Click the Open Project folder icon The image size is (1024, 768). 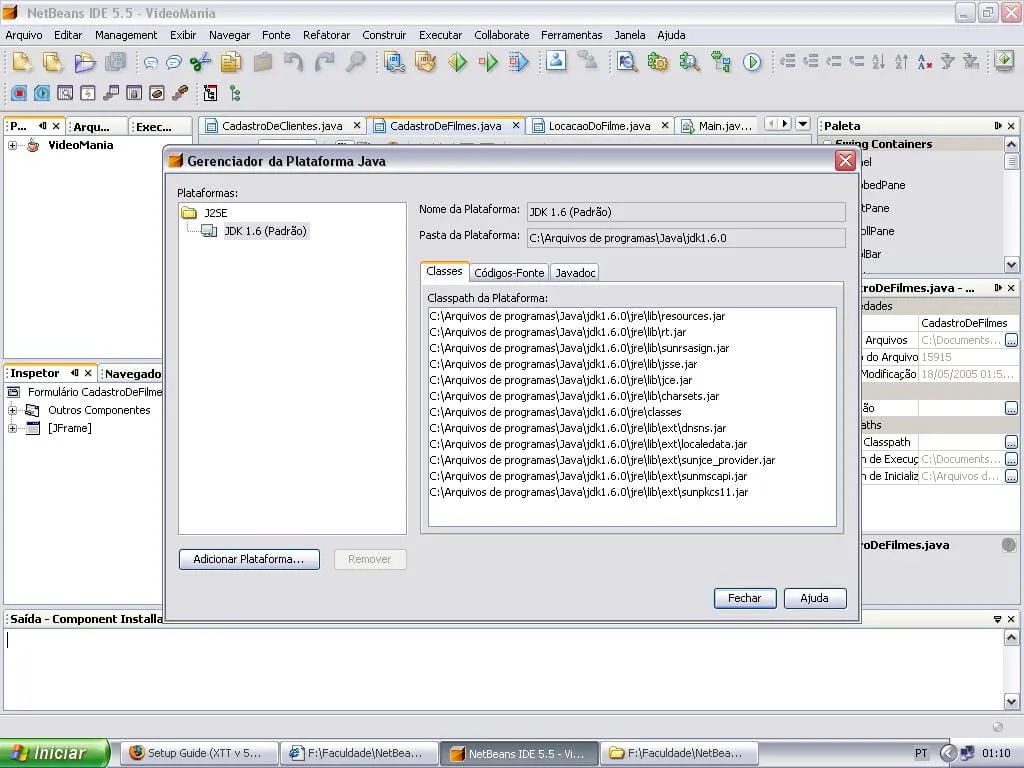click(x=85, y=62)
